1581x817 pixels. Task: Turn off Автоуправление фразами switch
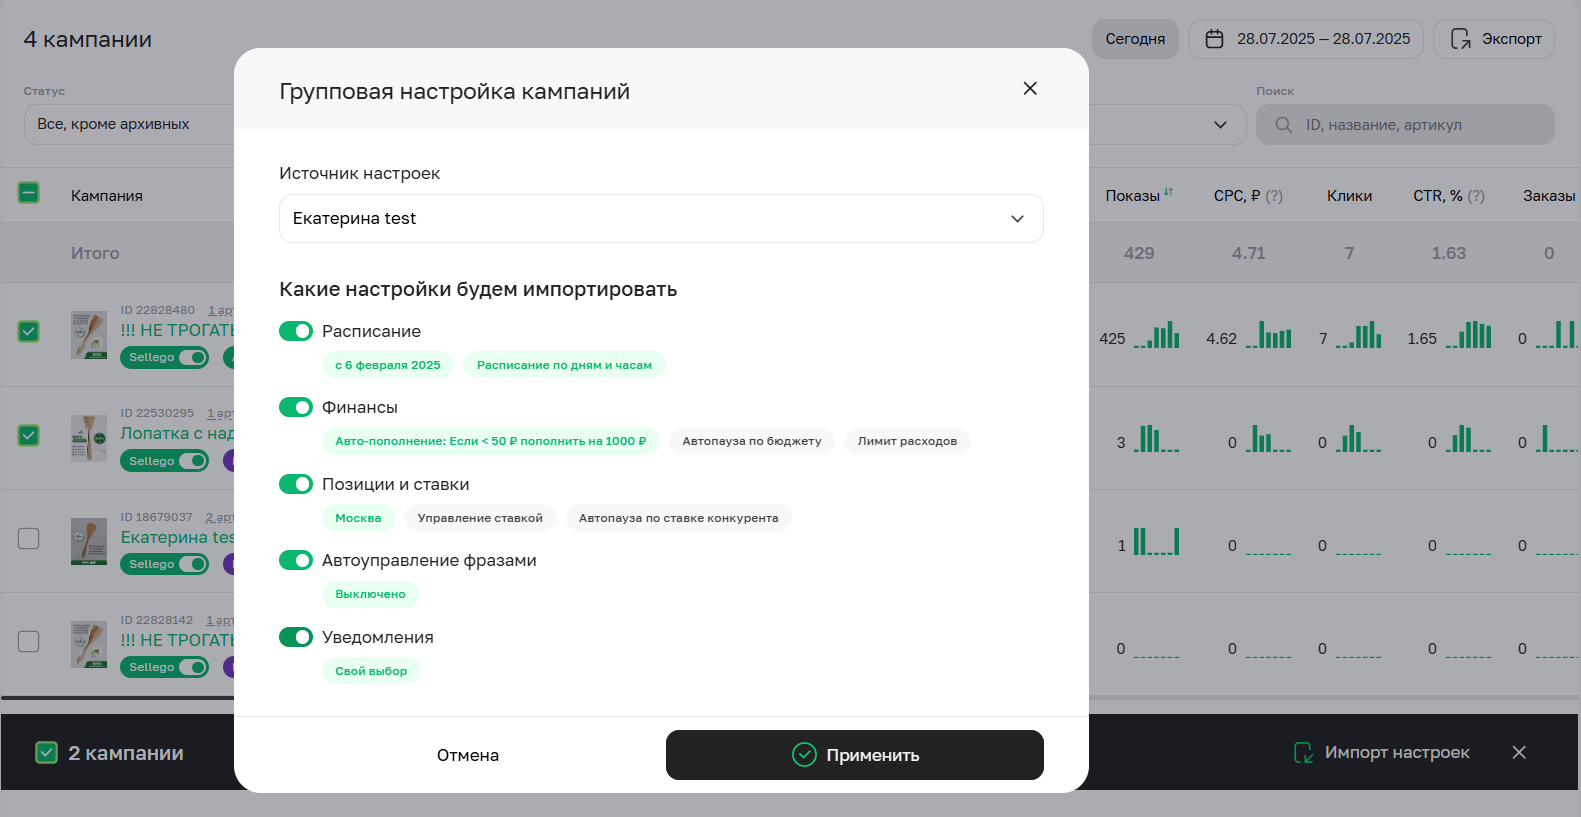[x=296, y=560]
